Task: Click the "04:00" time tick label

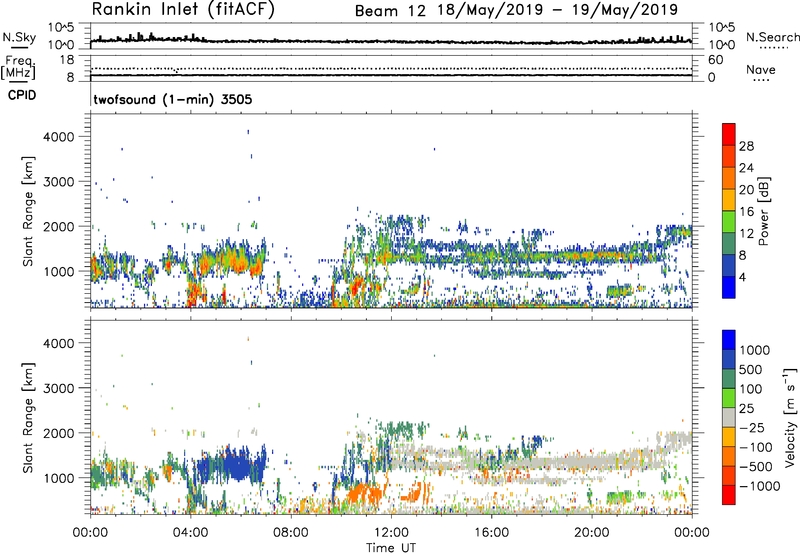Action: [190, 533]
